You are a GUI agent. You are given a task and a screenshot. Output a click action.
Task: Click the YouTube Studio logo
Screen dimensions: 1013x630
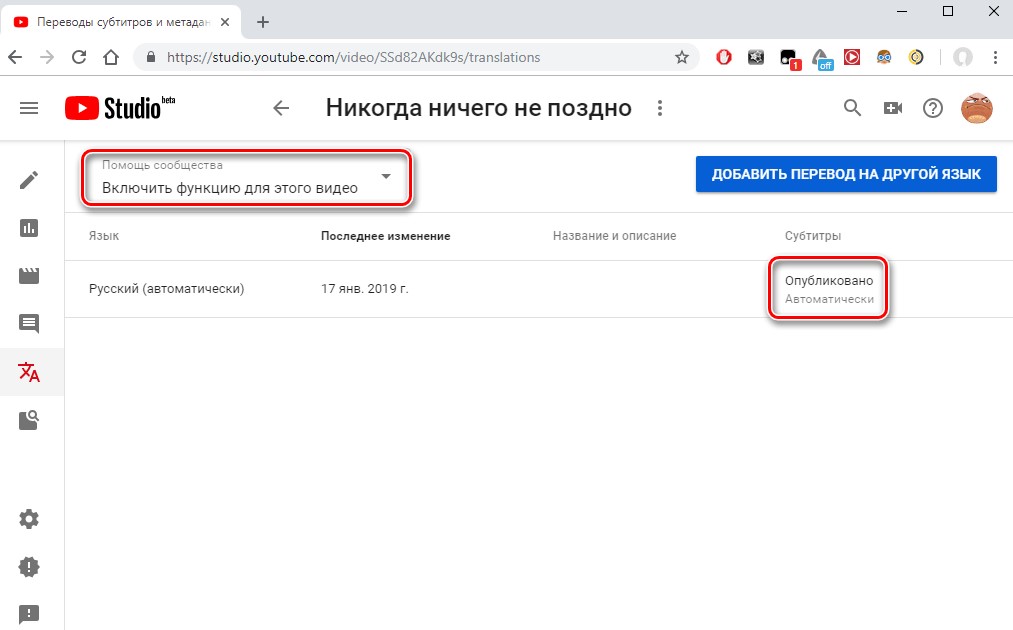tap(112, 108)
